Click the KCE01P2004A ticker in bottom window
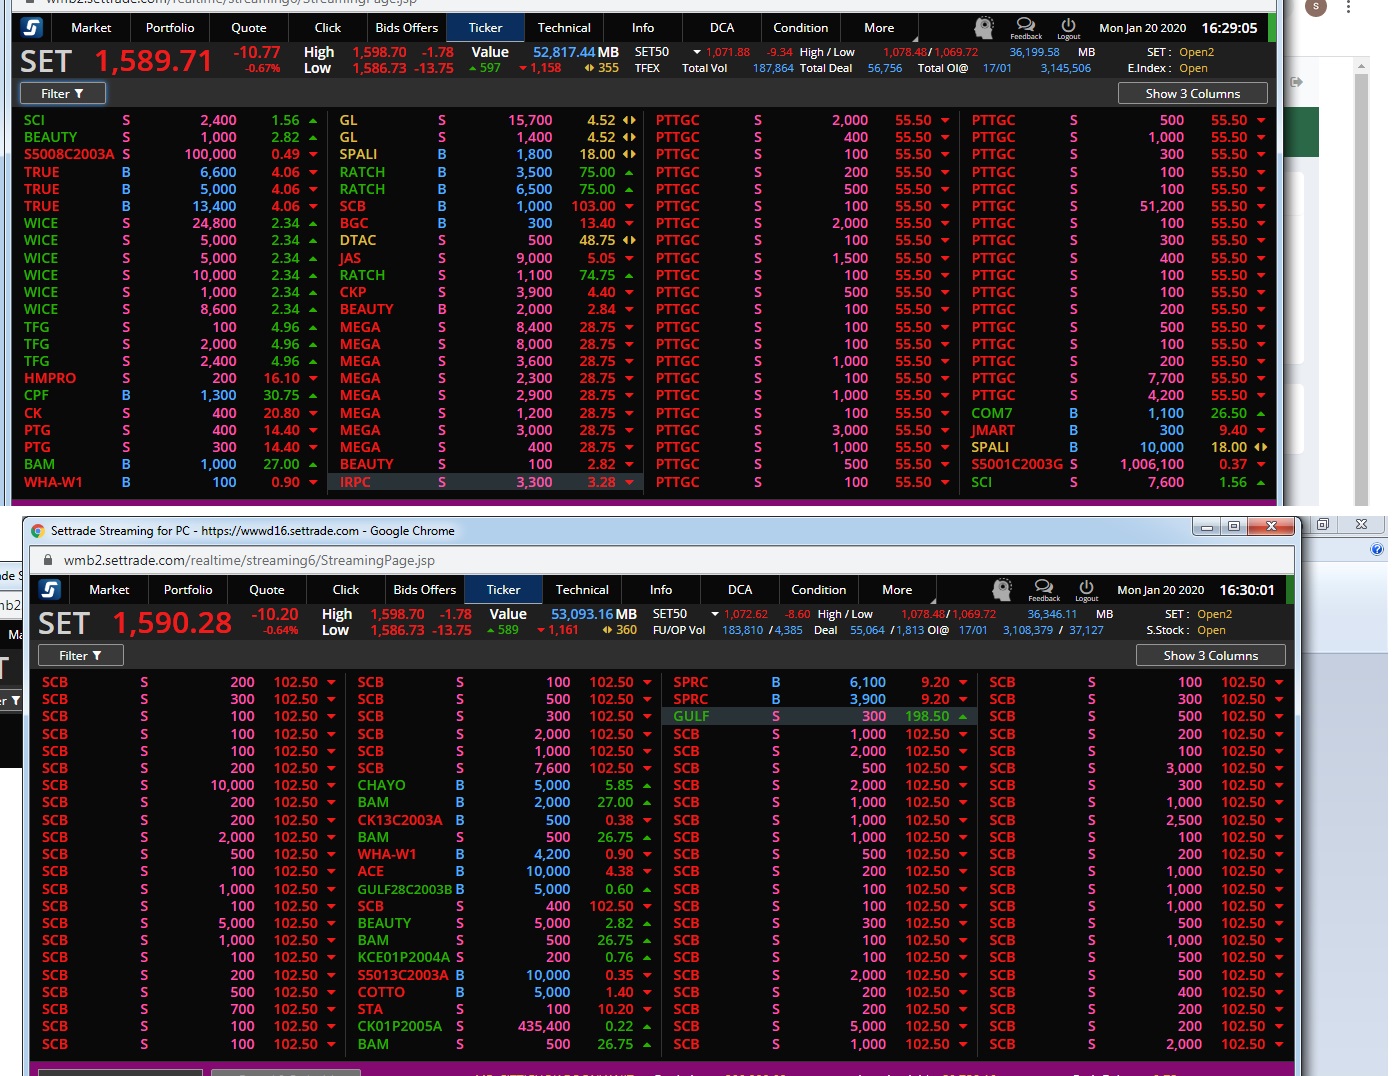Image resolution: width=1392 pixels, height=1076 pixels. 404,957
